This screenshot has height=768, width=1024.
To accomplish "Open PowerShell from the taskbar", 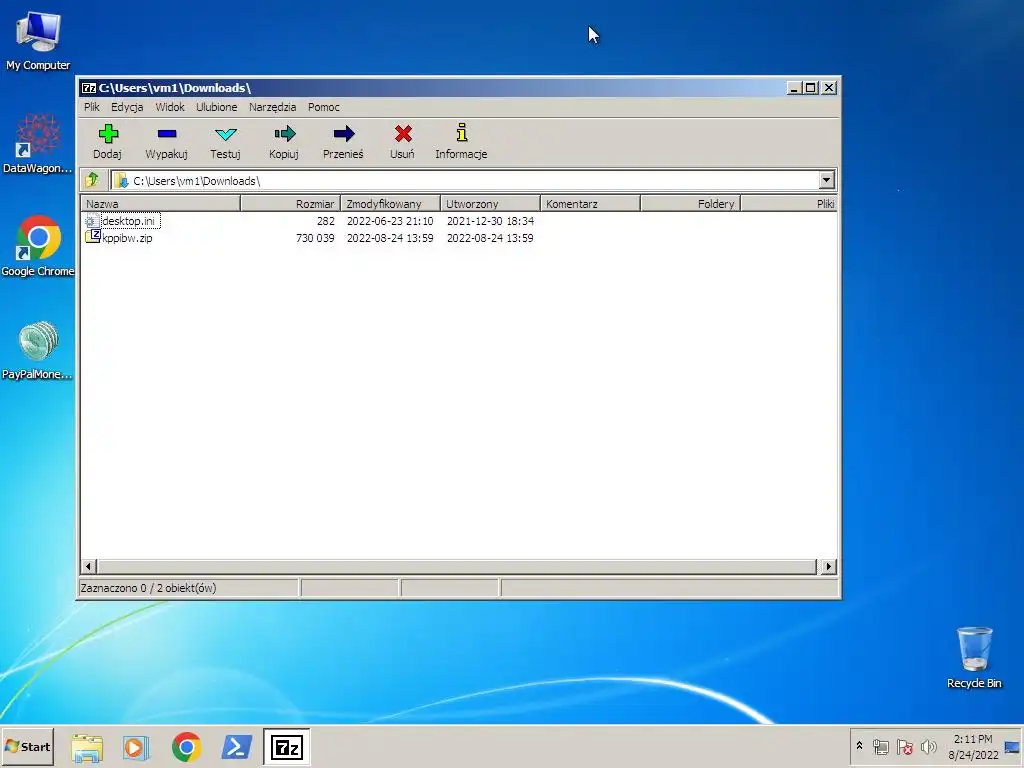I will coord(236,747).
